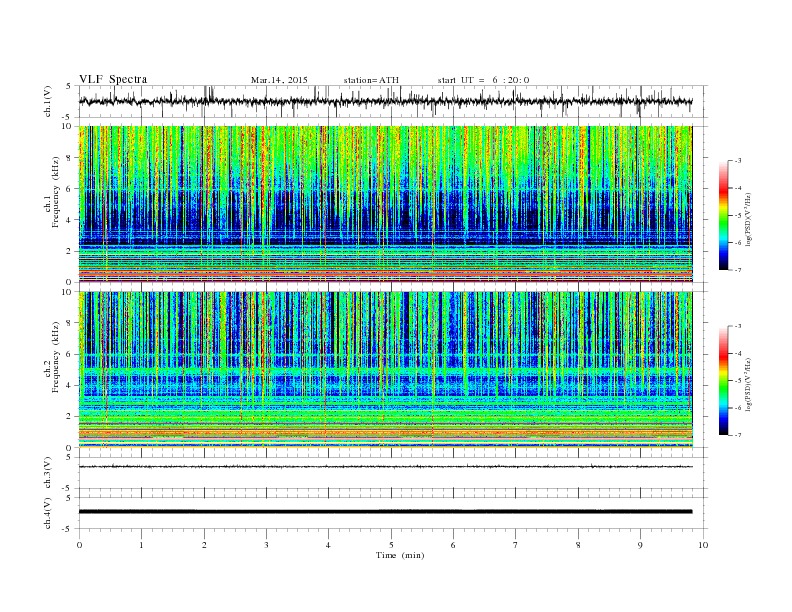This screenshot has height=612, width=792.
Task: Select the "Time (min)" axis title
Action: click(x=400, y=555)
